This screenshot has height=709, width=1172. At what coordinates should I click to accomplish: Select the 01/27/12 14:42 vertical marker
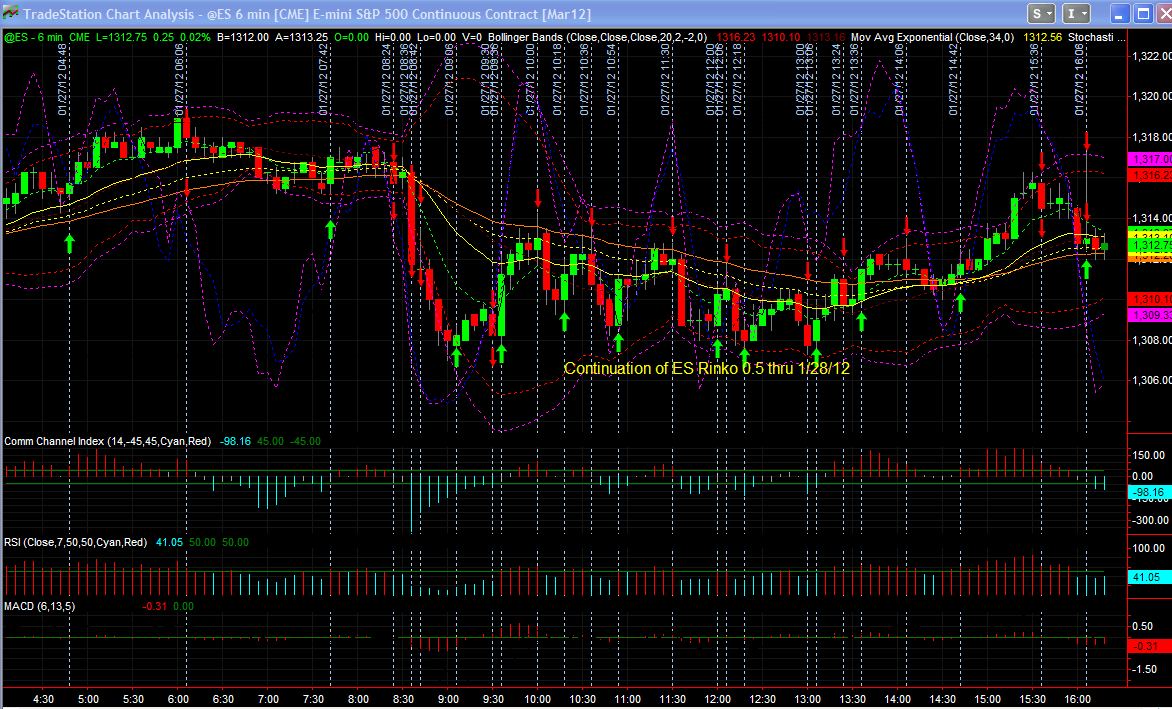click(x=954, y=78)
